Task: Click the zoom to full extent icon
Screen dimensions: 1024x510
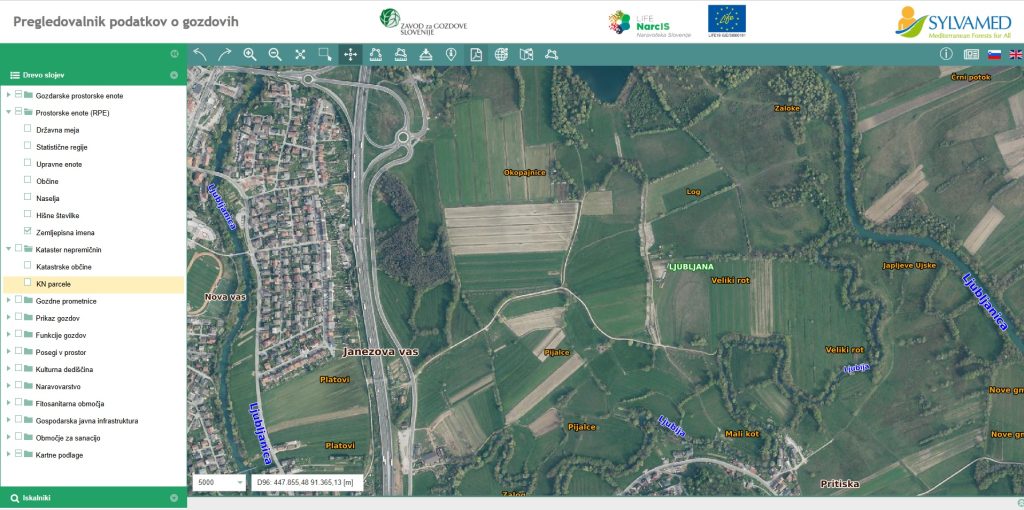Action: coord(300,54)
